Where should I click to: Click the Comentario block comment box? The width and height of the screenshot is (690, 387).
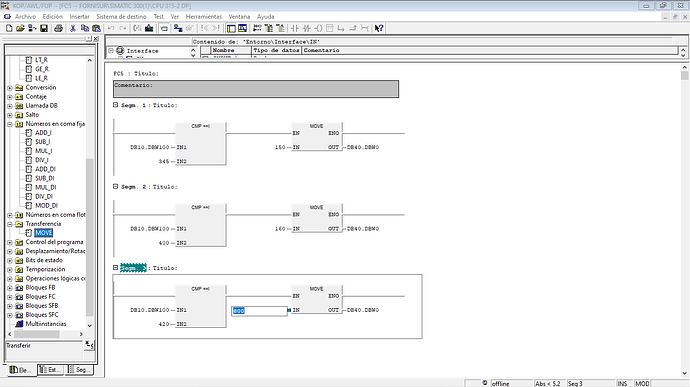click(x=256, y=89)
